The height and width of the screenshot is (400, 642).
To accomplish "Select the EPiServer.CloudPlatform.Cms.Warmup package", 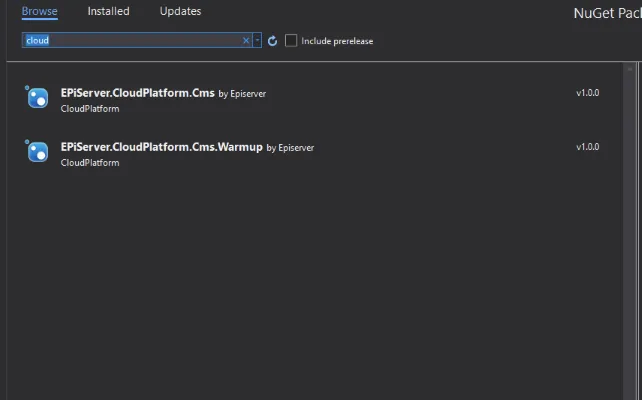I will coord(314,154).
